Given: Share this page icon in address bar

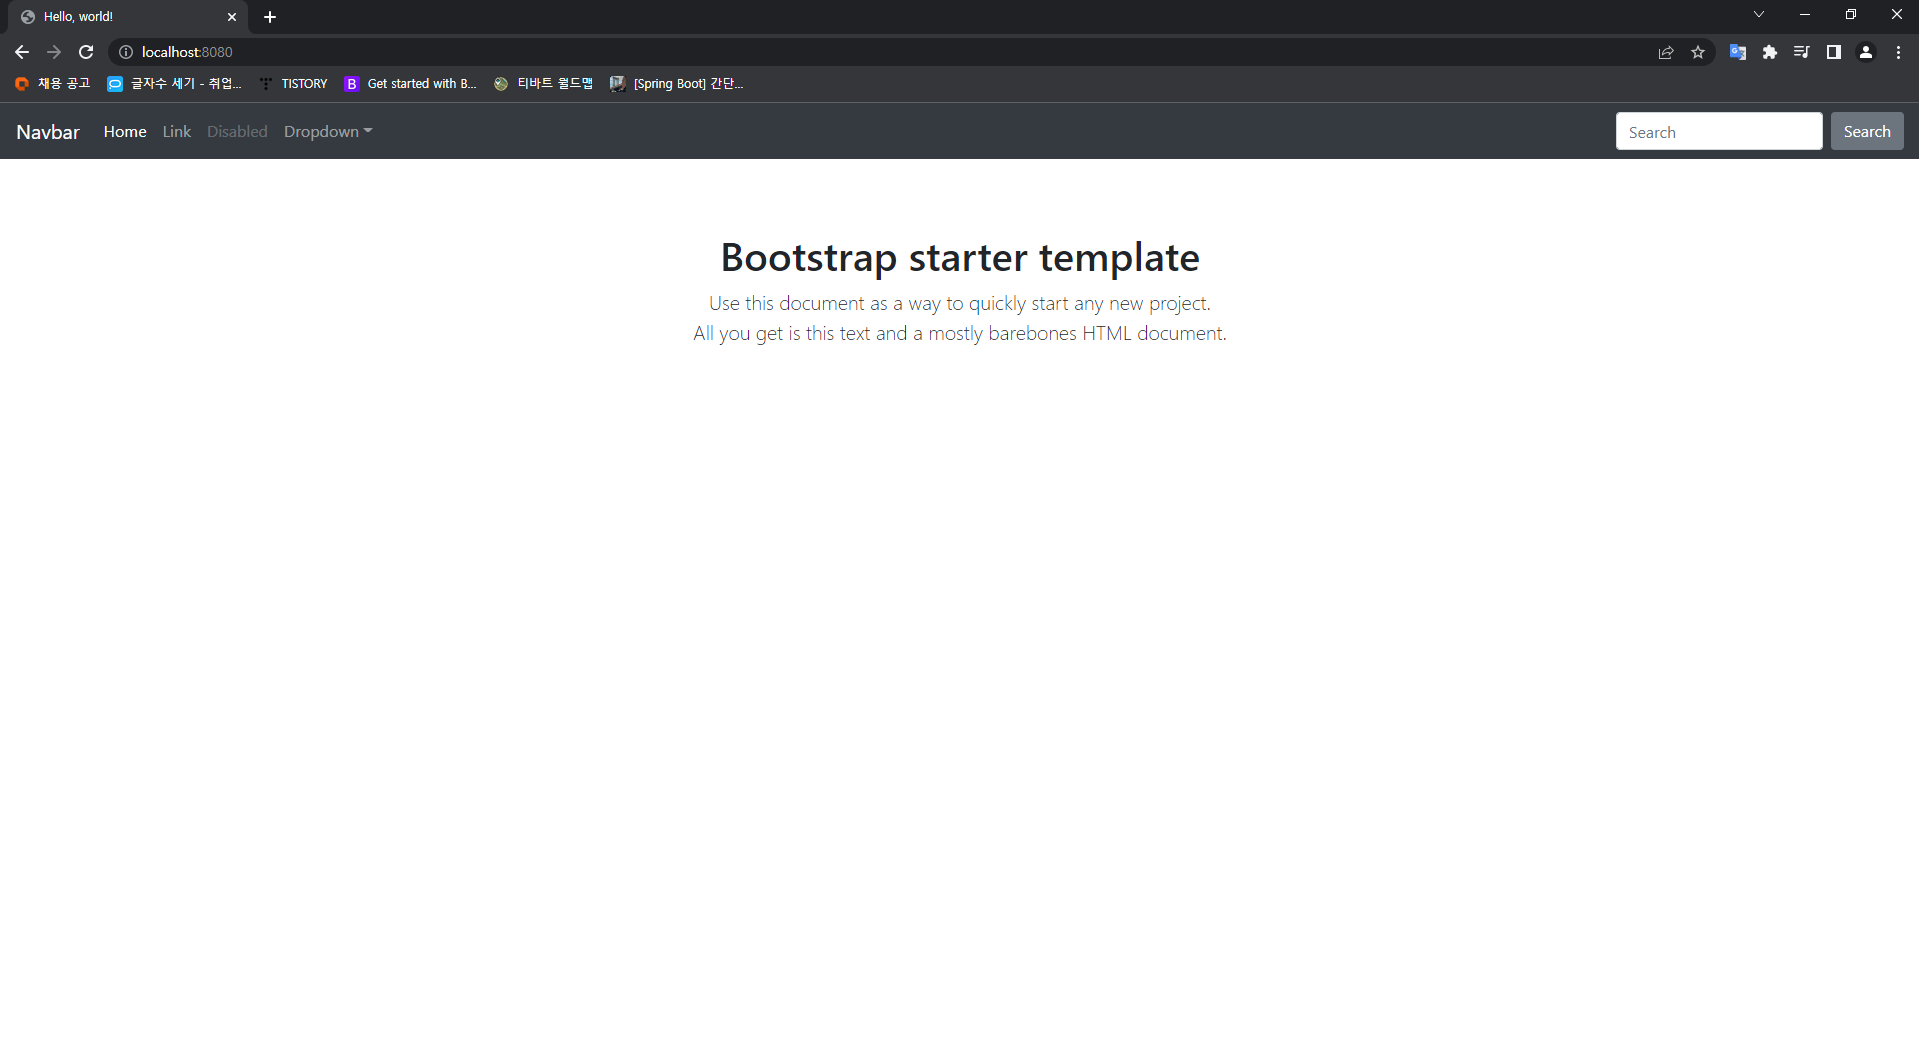Looking at the screenshot, I should pyautogui.click(x=1666, y=52).
